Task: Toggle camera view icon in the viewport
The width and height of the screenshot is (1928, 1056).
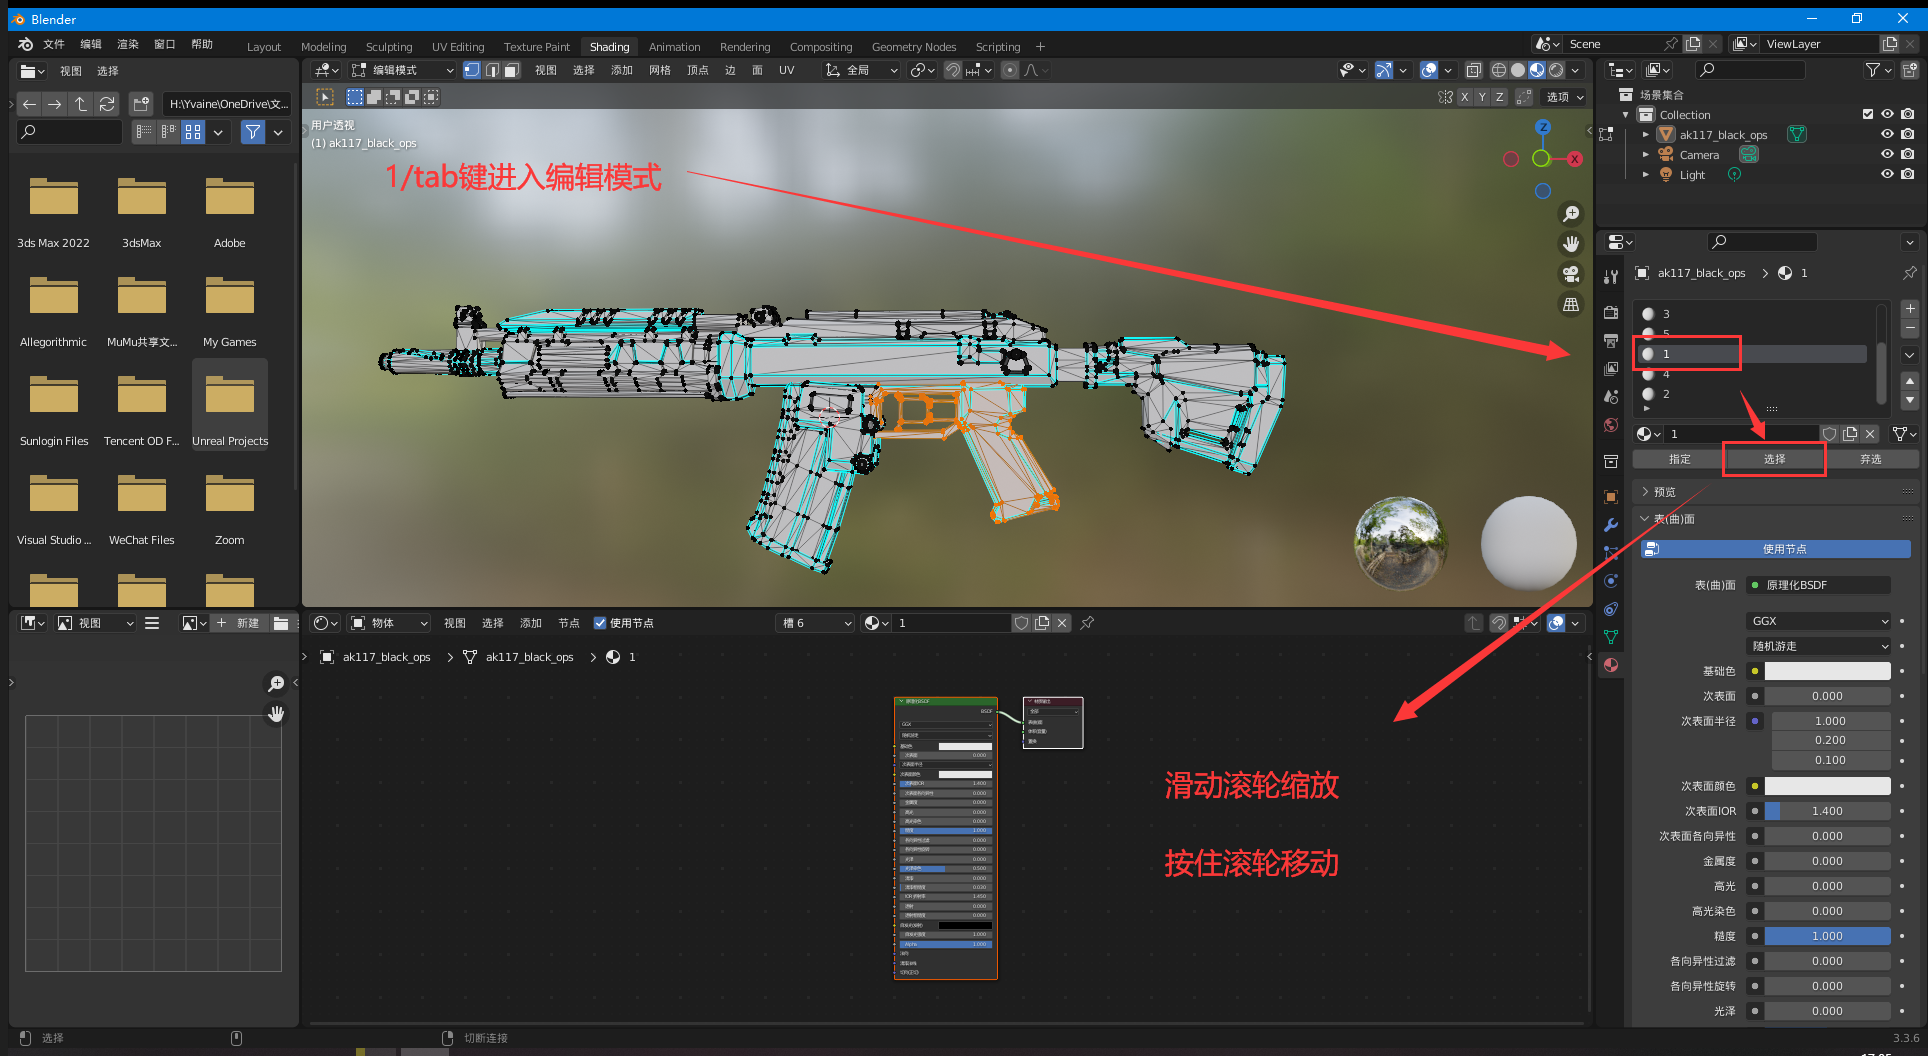Action: point(1571,274)
